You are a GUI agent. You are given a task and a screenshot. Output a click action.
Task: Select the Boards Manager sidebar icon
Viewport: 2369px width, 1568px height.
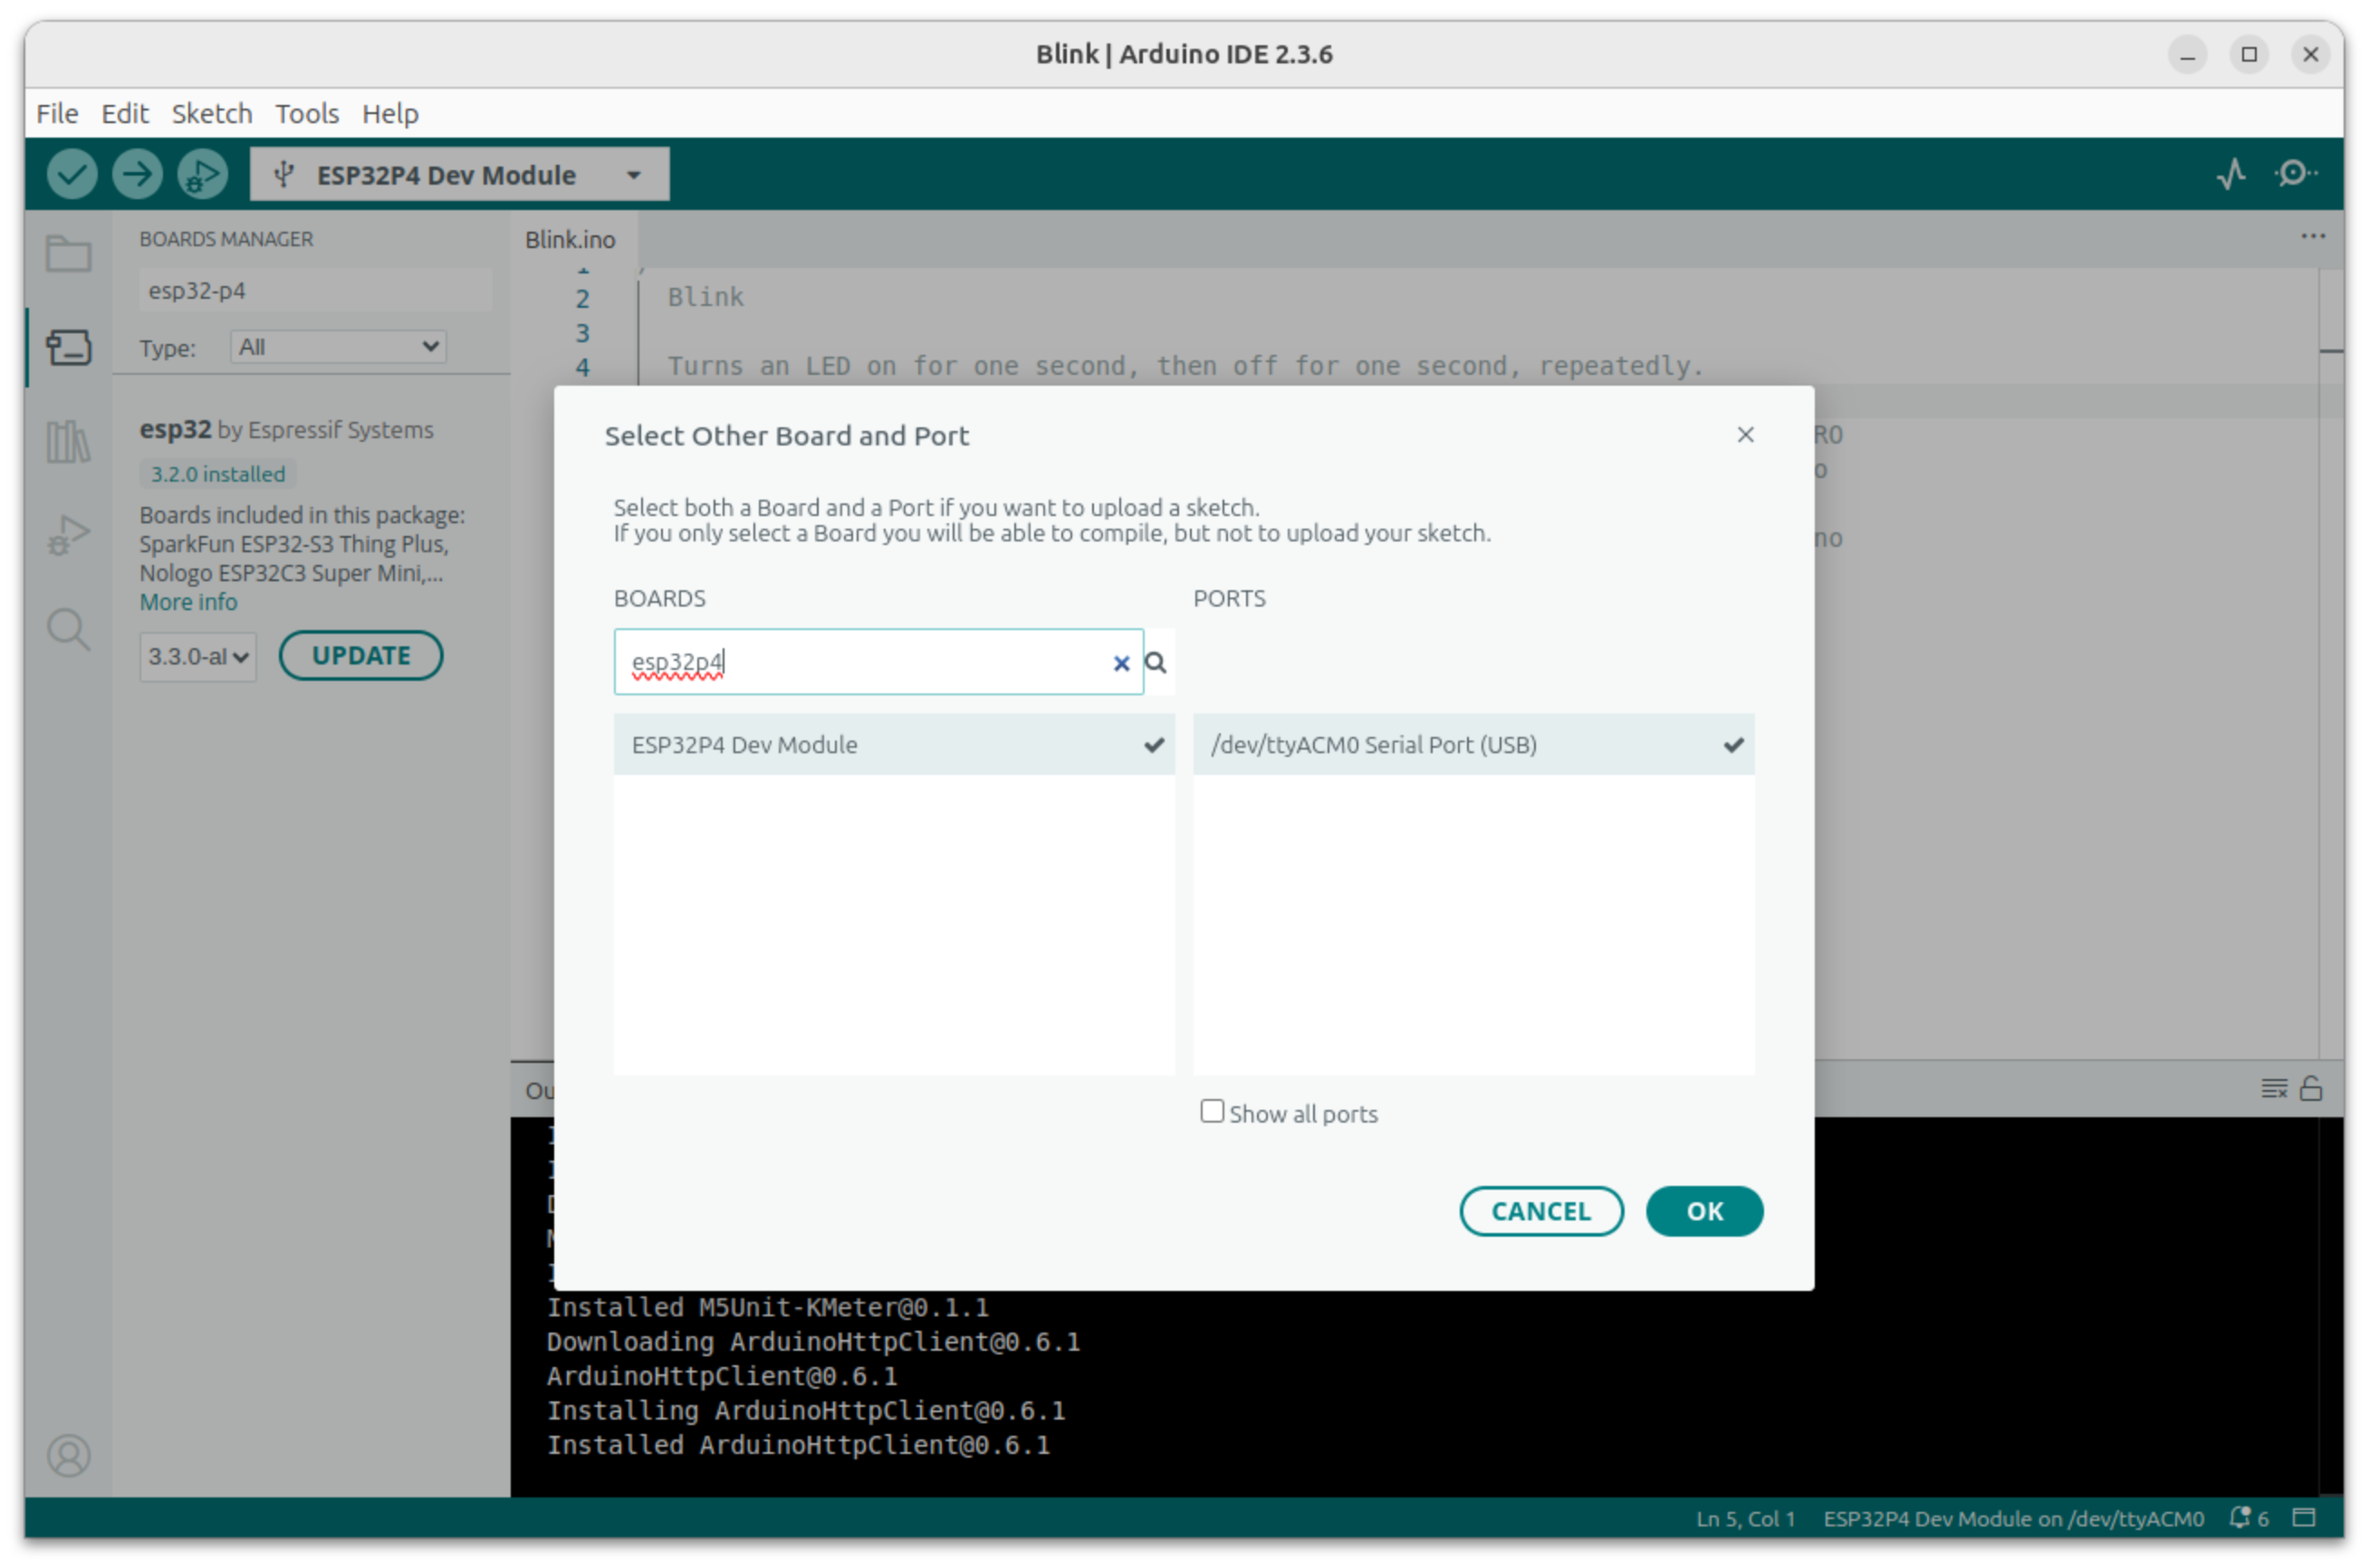(69, 348)
